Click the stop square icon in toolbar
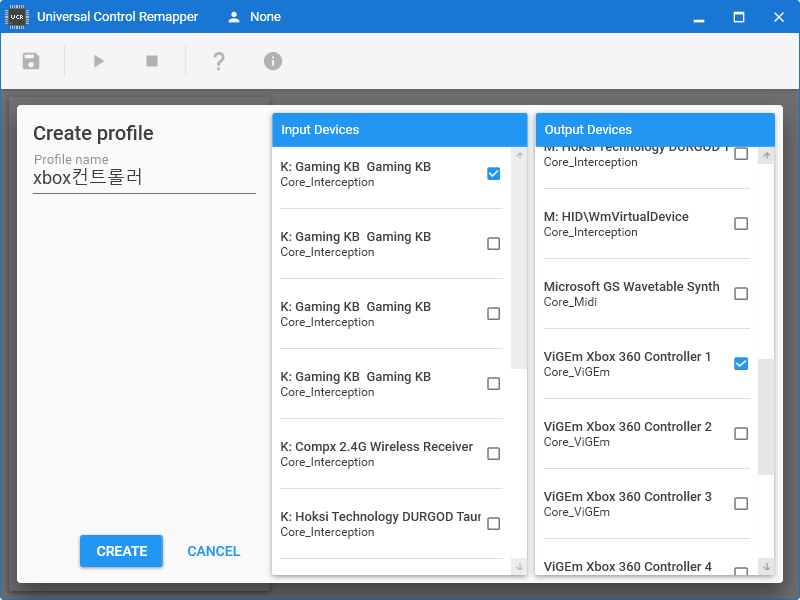This screenshot has height=600, width=800. (152, 61)
